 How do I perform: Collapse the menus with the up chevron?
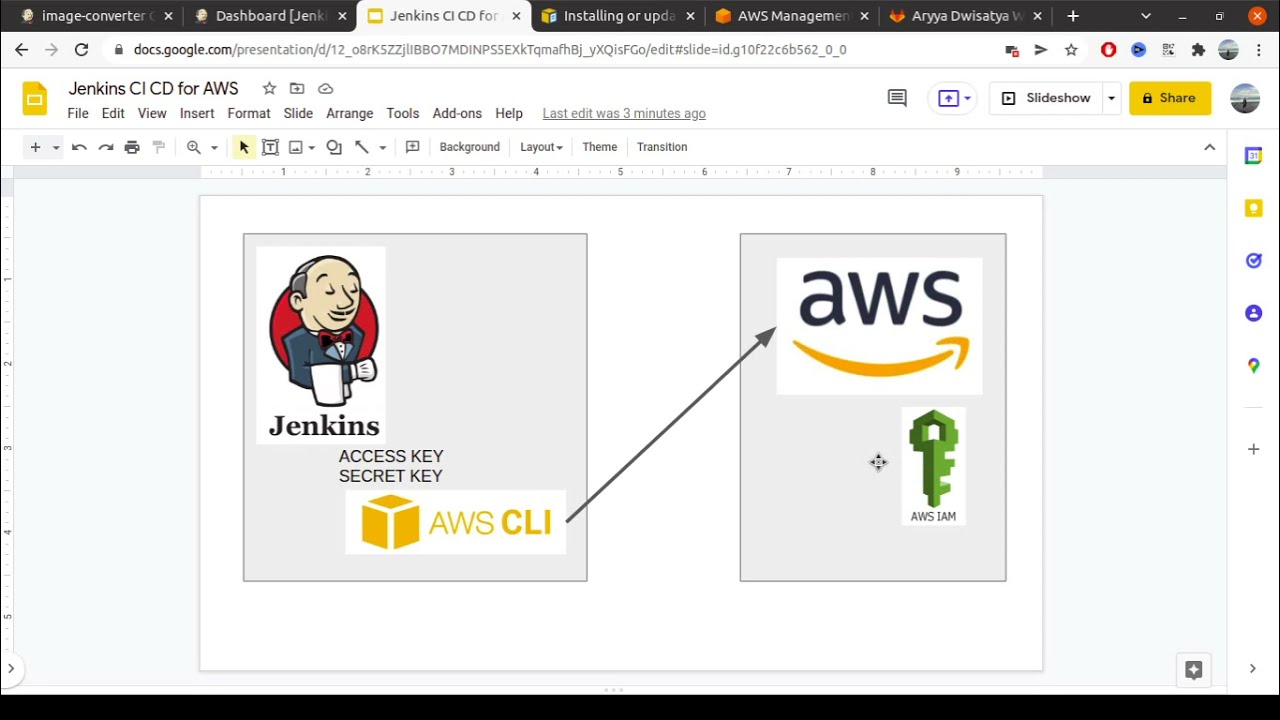pyautogui.click(x=1209, y=147)
